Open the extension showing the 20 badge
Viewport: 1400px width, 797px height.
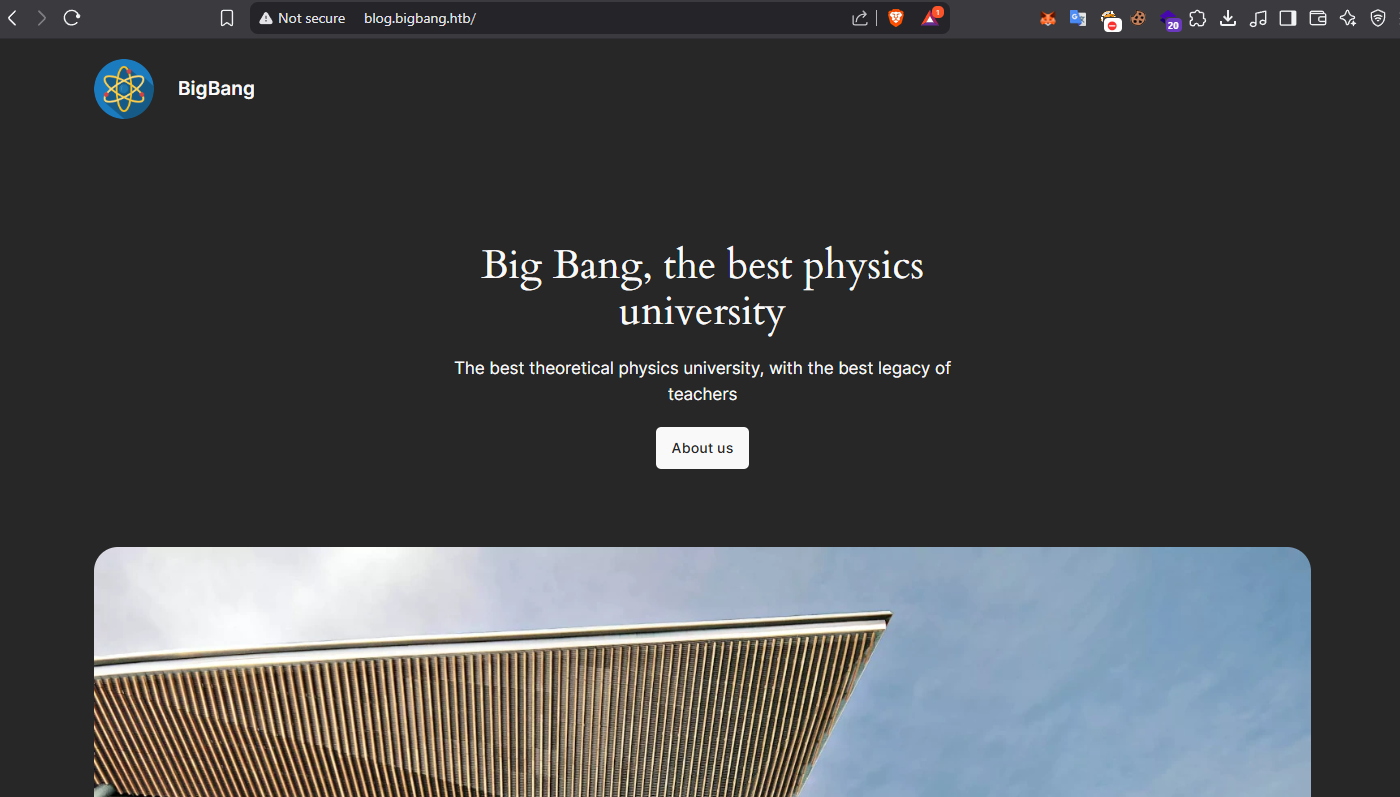tap(1170, 17)
